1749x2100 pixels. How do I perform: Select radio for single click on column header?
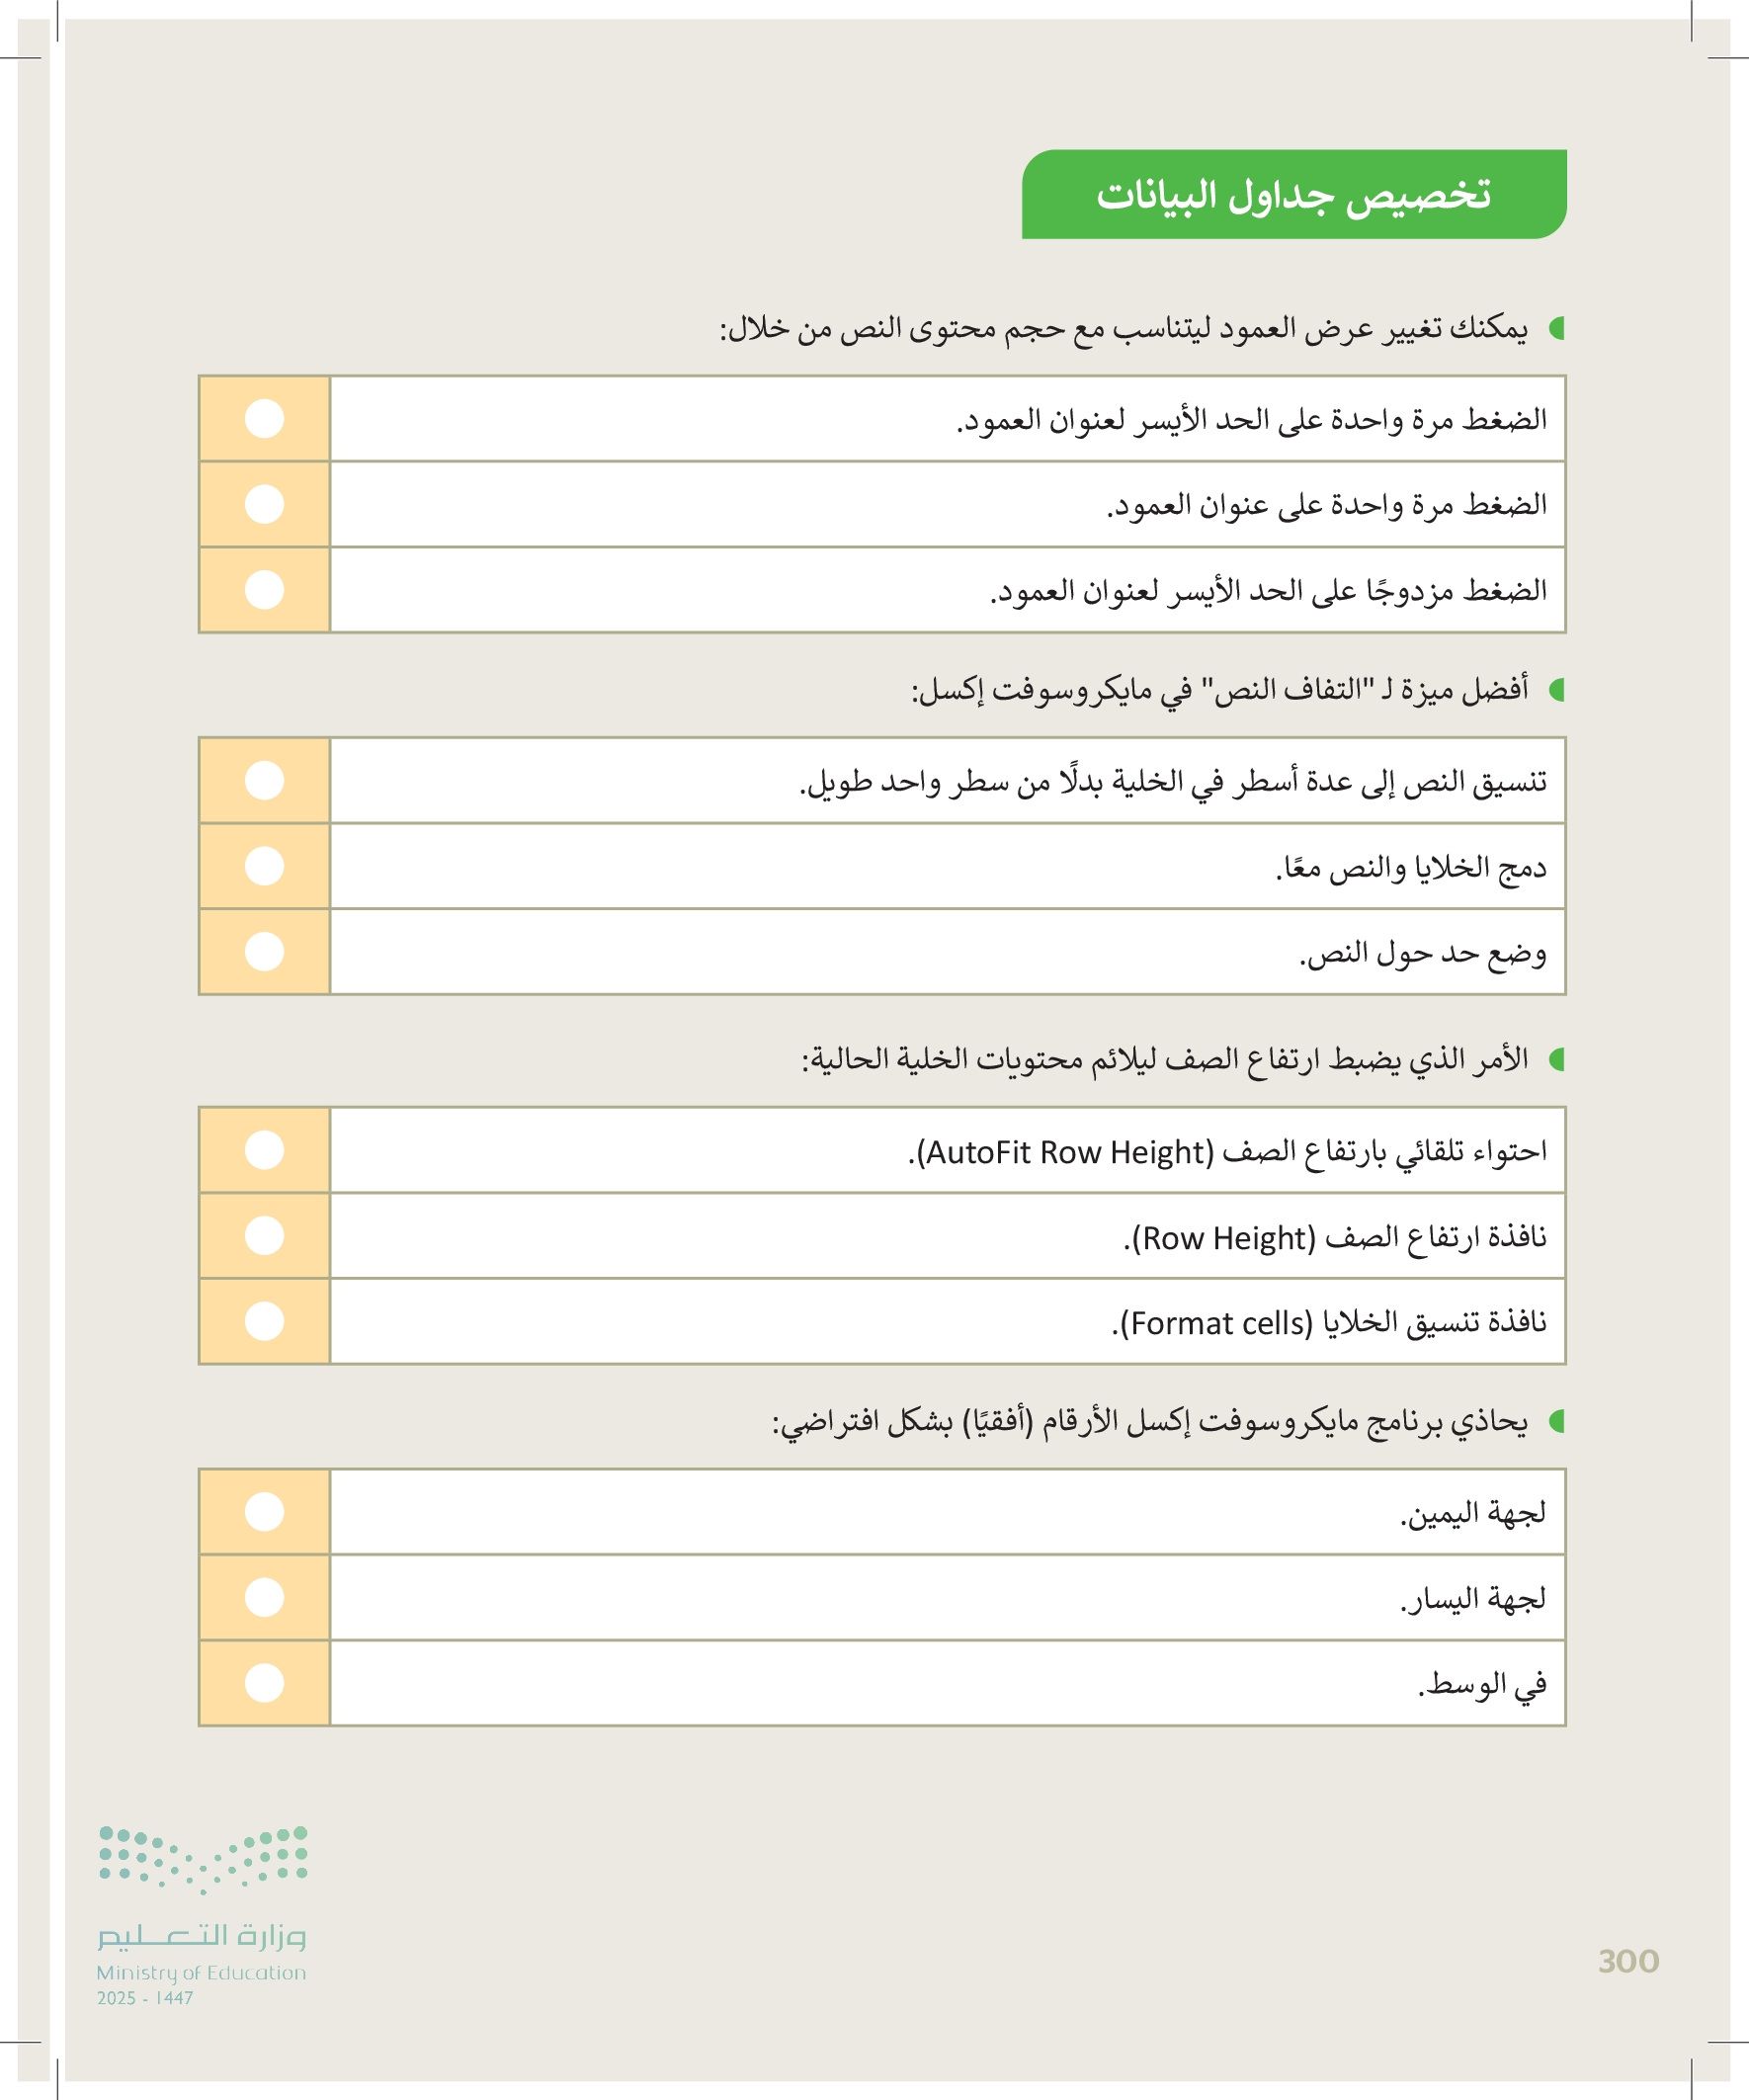264,504
